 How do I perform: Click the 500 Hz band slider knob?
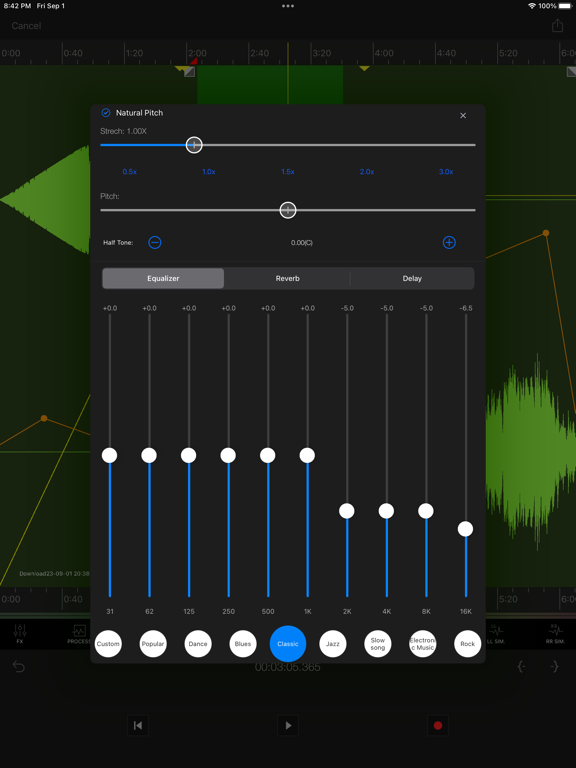click(268, 456)
